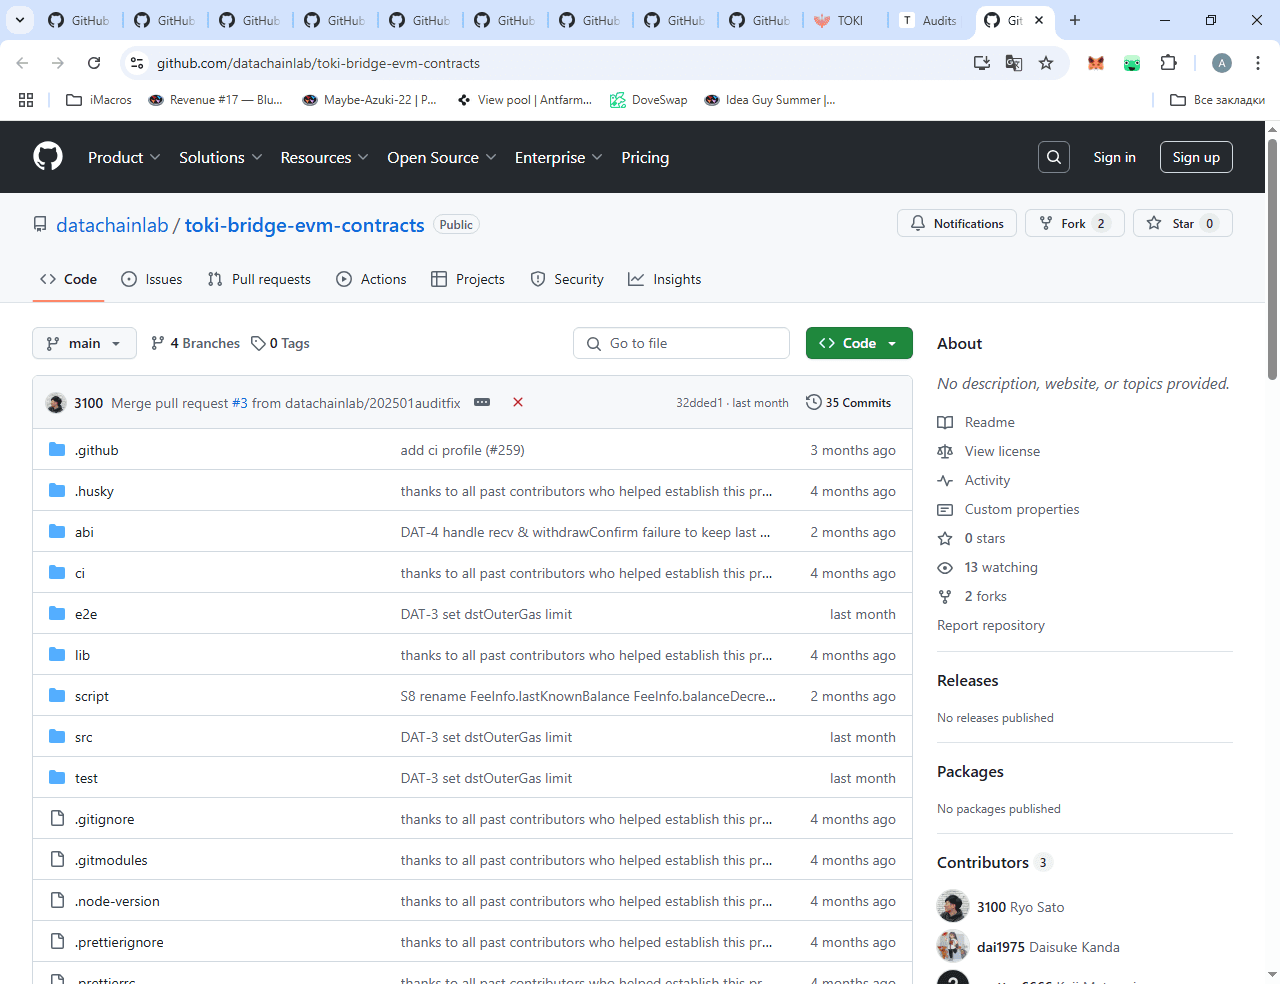View 4 Branches link
This screenshot has height=984, width=1280.
coord(195,343)
